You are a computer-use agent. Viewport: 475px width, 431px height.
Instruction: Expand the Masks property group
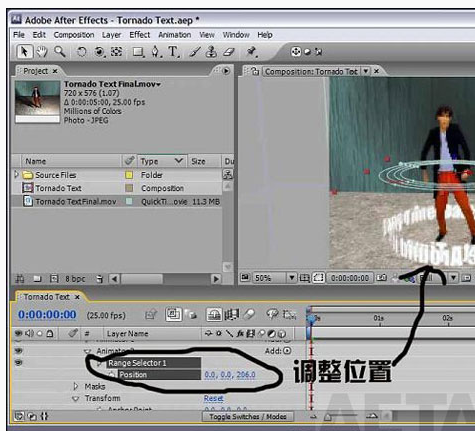[76, 386]
